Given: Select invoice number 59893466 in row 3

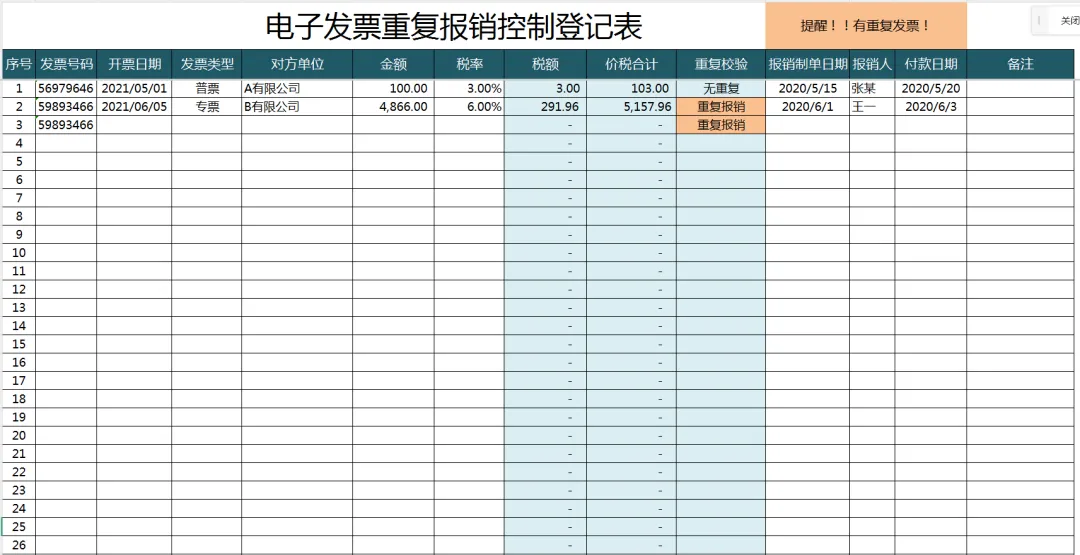Looking at the screenshot, I should click(66, 125).
